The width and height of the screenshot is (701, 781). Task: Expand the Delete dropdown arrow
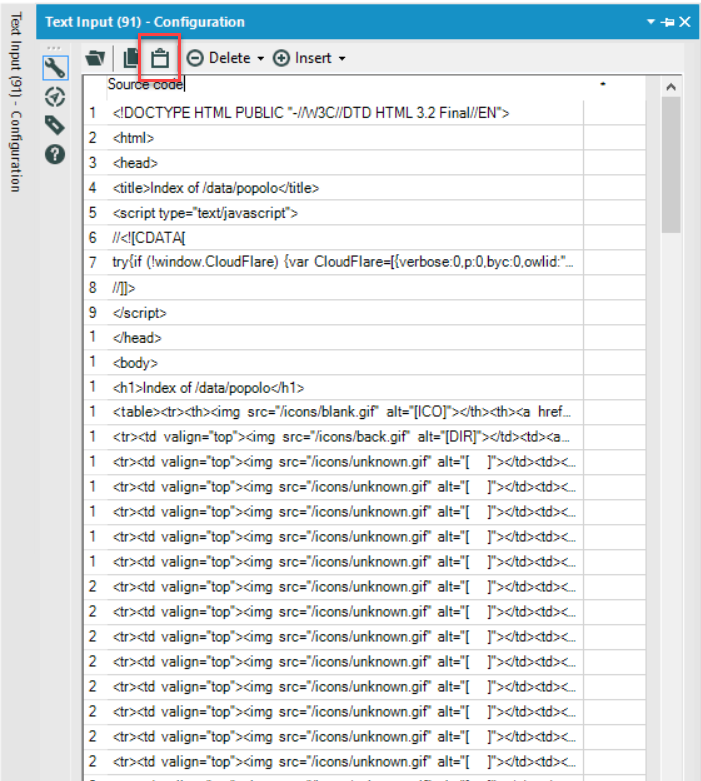coord(261,59)
